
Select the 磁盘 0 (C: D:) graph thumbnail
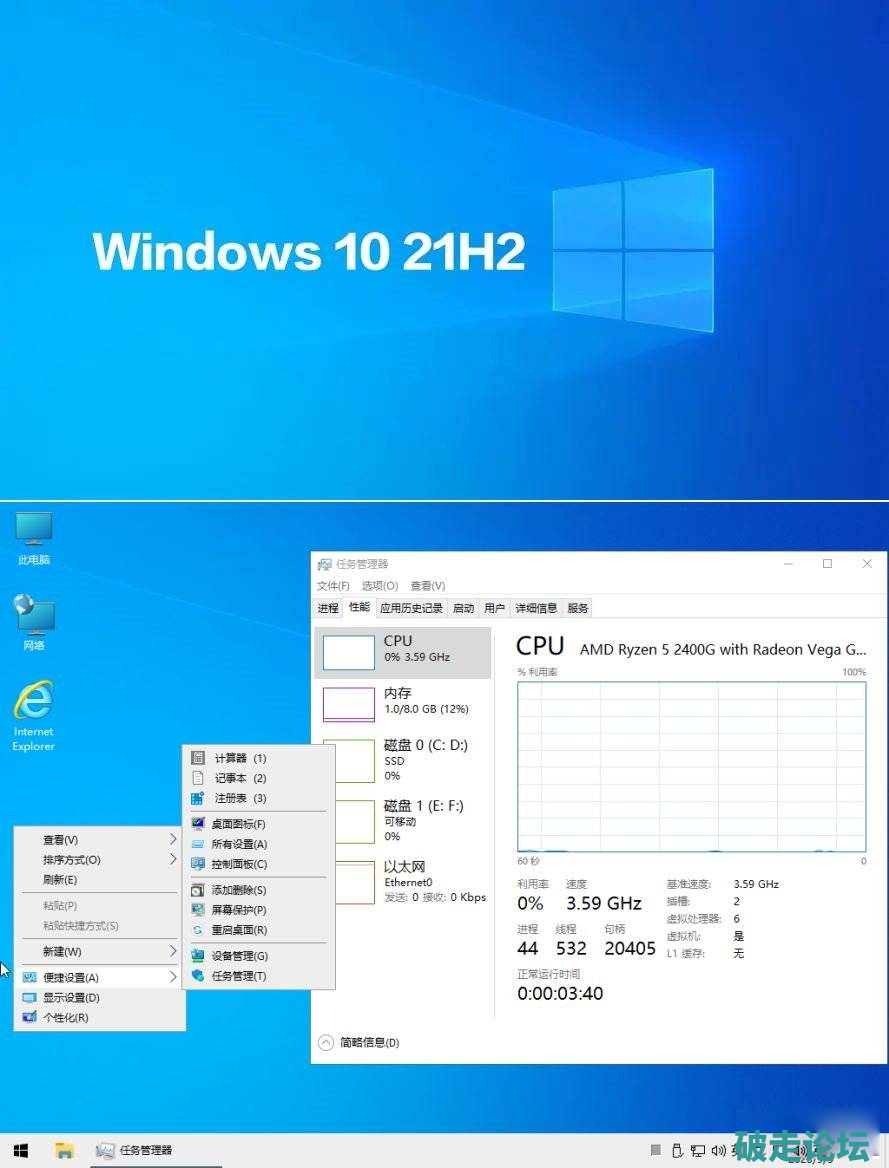click(402, 760)
